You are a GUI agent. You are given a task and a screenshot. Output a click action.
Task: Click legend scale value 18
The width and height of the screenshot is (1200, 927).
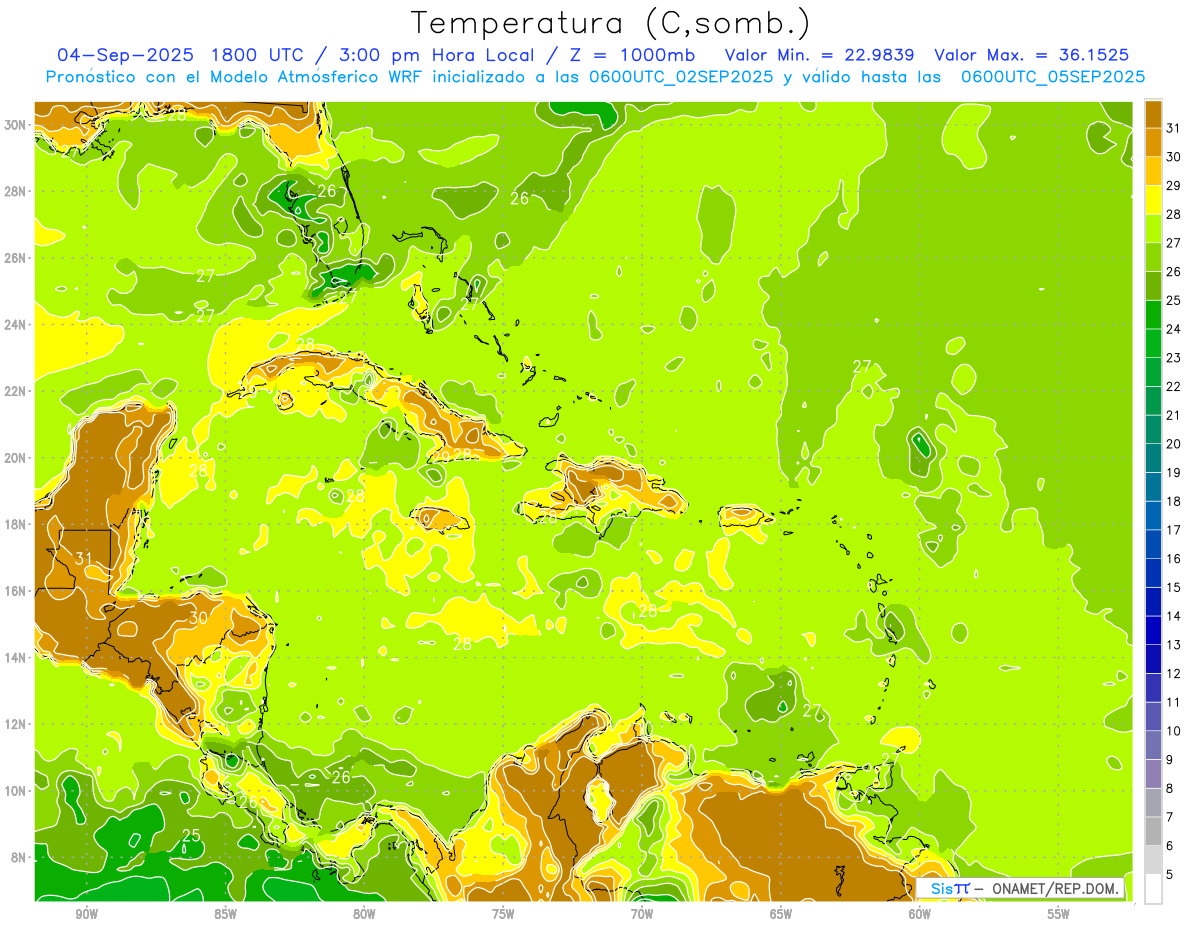pos(1174,501)
